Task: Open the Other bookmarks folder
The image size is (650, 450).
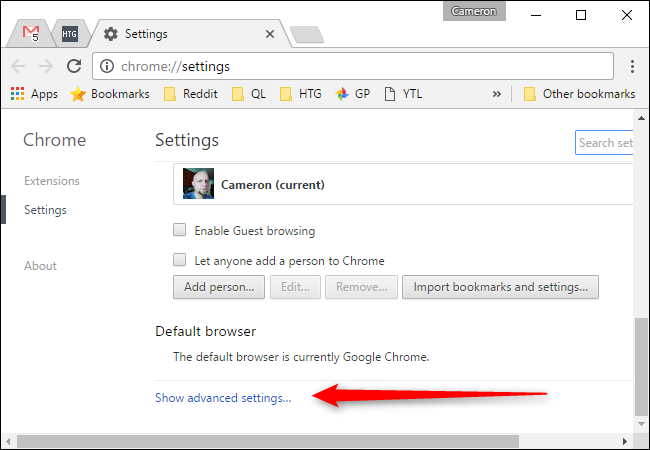Action: tap(579, 94)
